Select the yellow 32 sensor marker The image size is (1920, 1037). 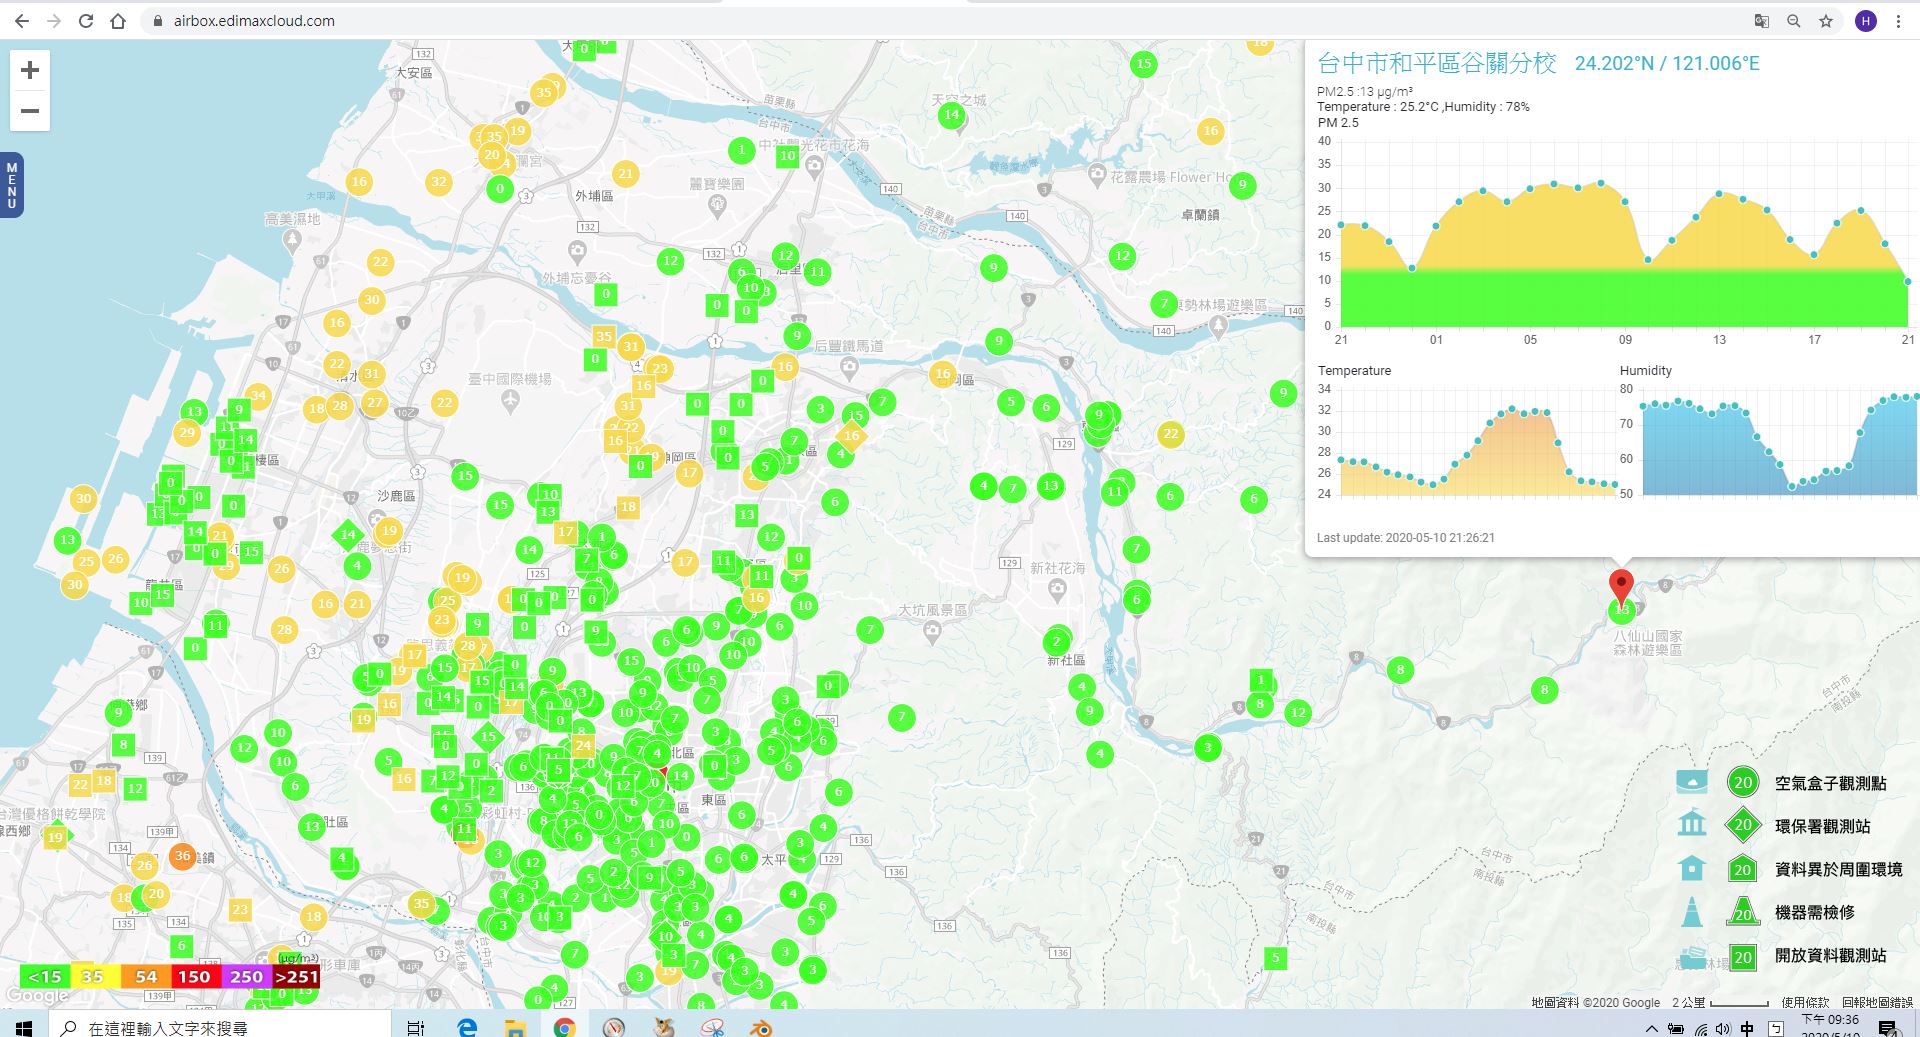(x=439, y=182)
